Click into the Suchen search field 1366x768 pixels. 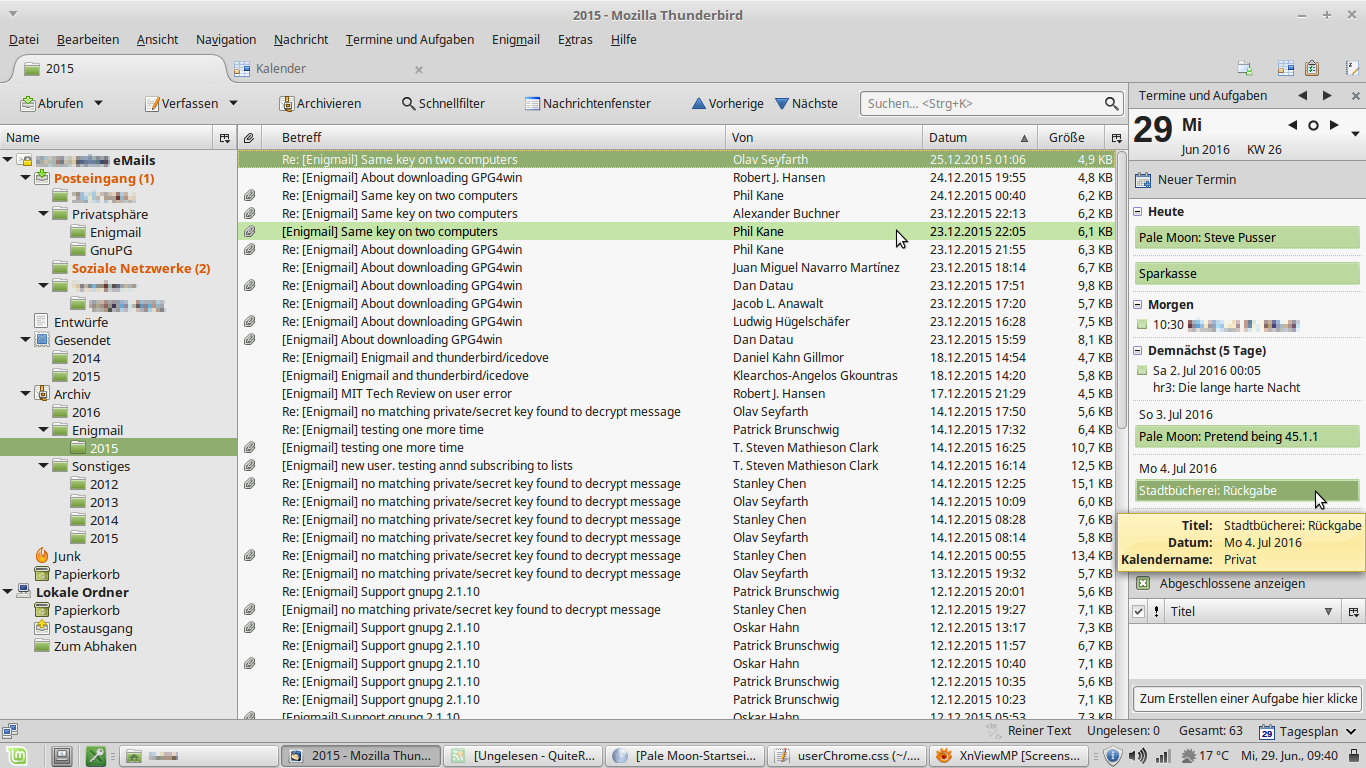click(980, 103)
